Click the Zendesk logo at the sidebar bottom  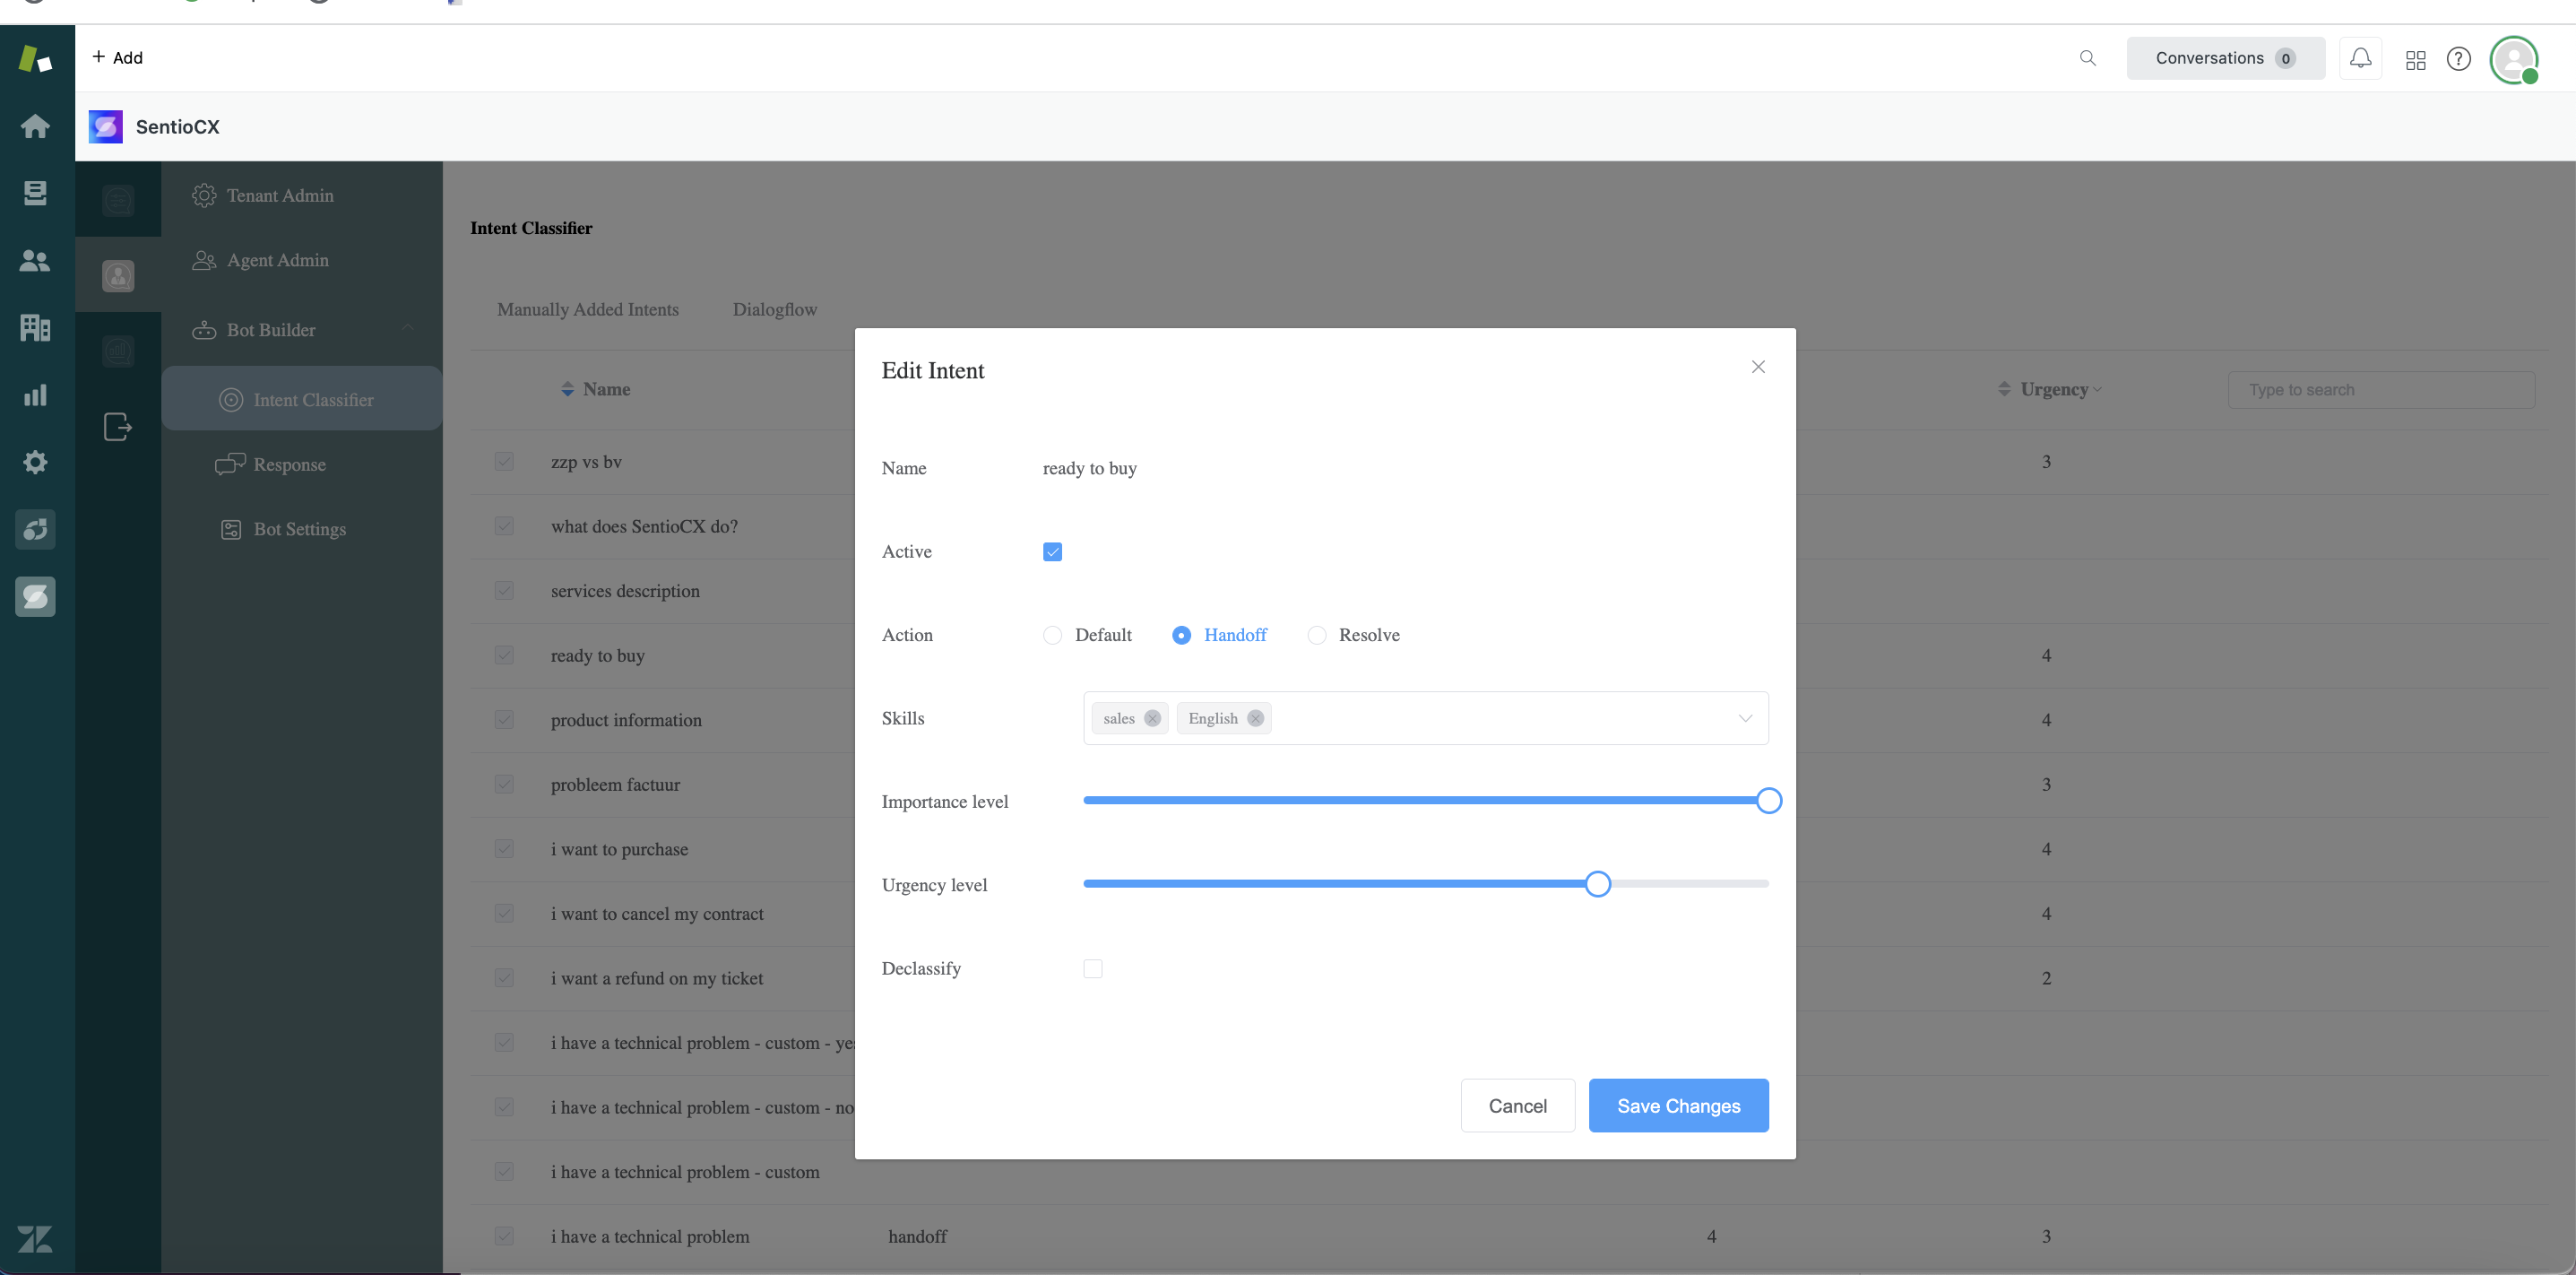tap(35, 1239)
